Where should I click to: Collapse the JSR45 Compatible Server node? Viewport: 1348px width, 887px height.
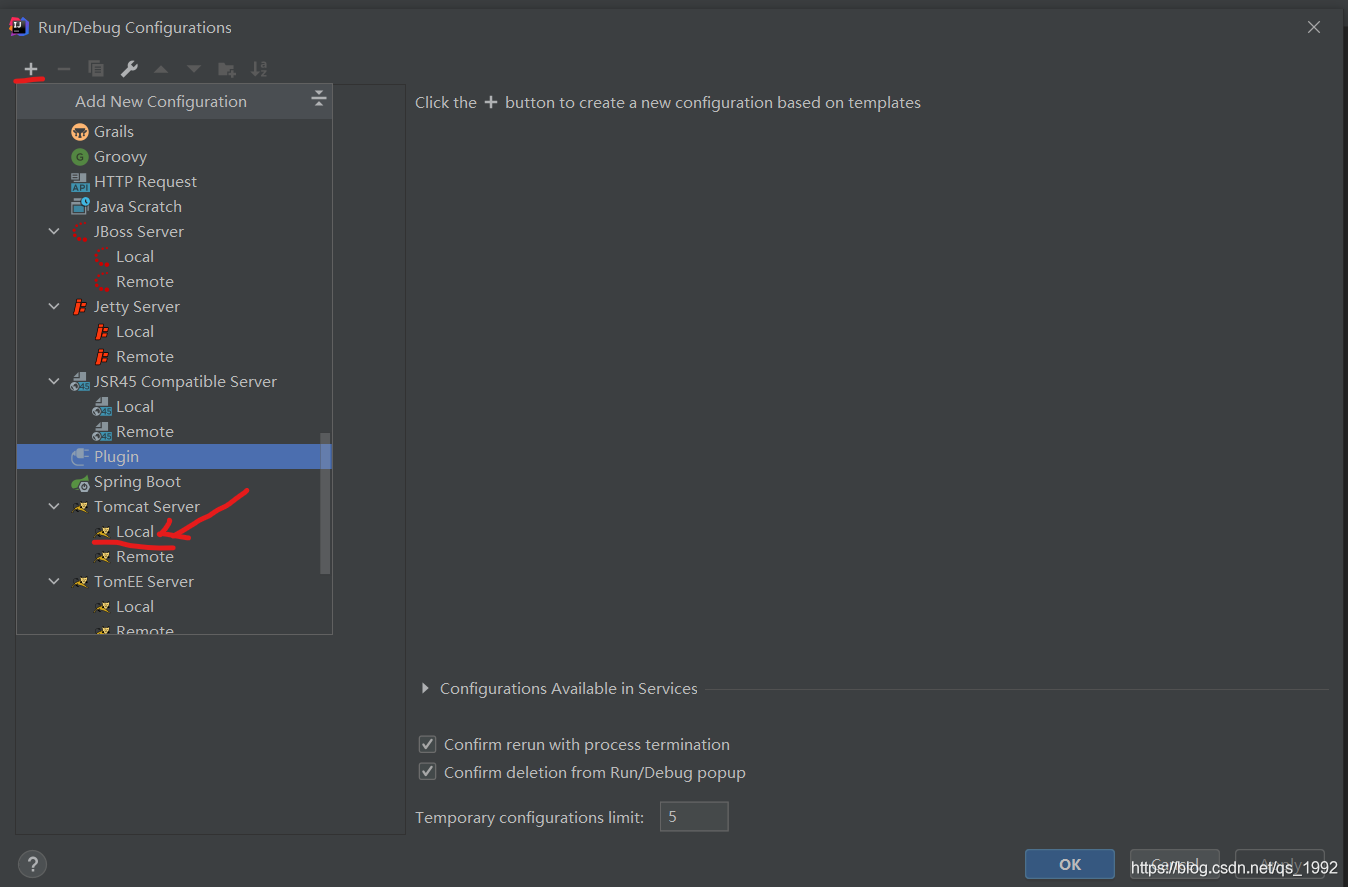[54, 381]
